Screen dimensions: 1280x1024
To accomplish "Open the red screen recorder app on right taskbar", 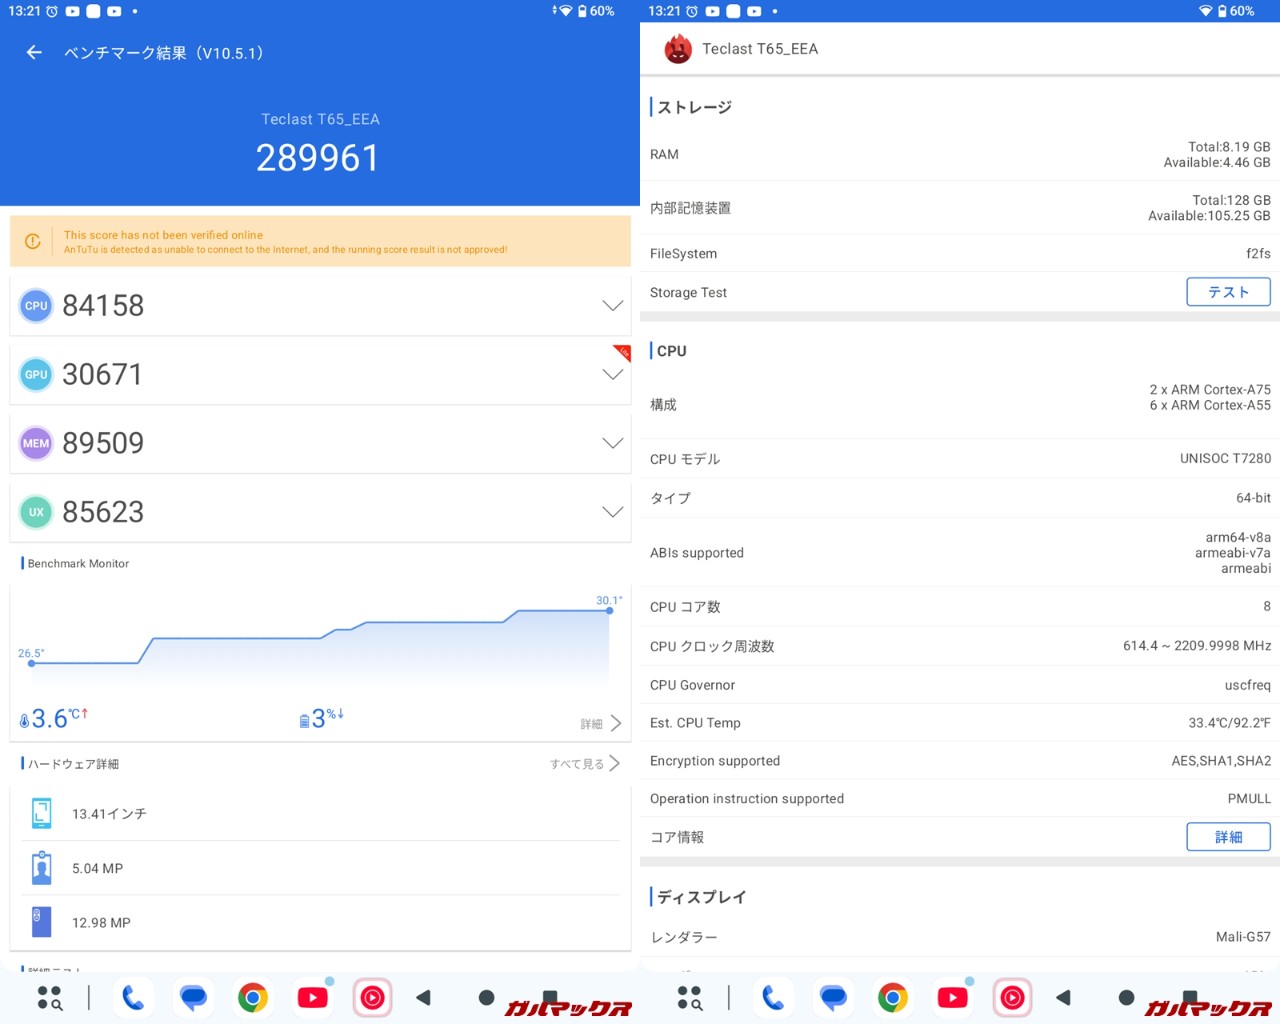I will 1012,997.
